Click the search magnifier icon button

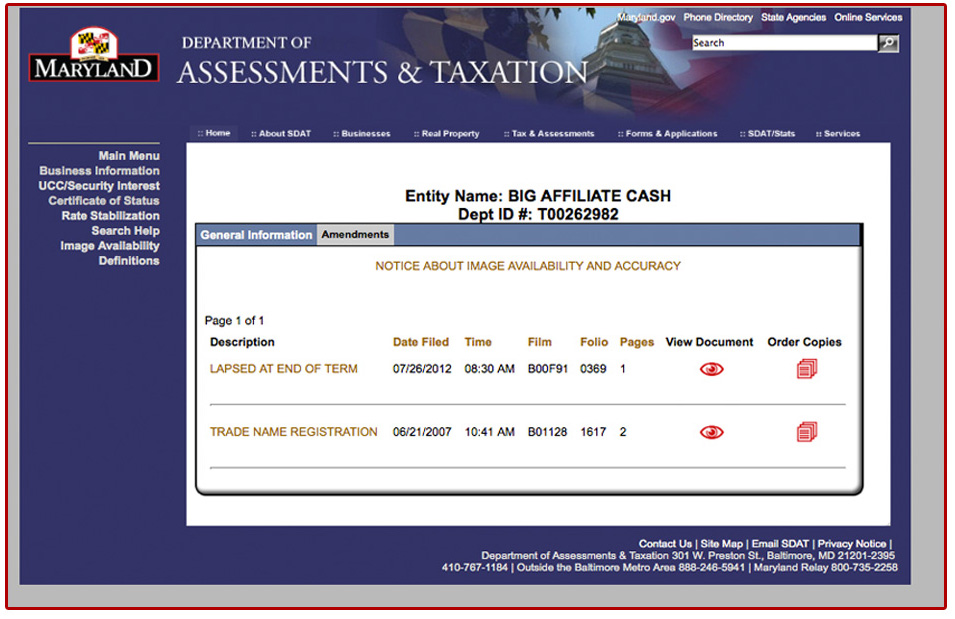[x=888, y=43]
